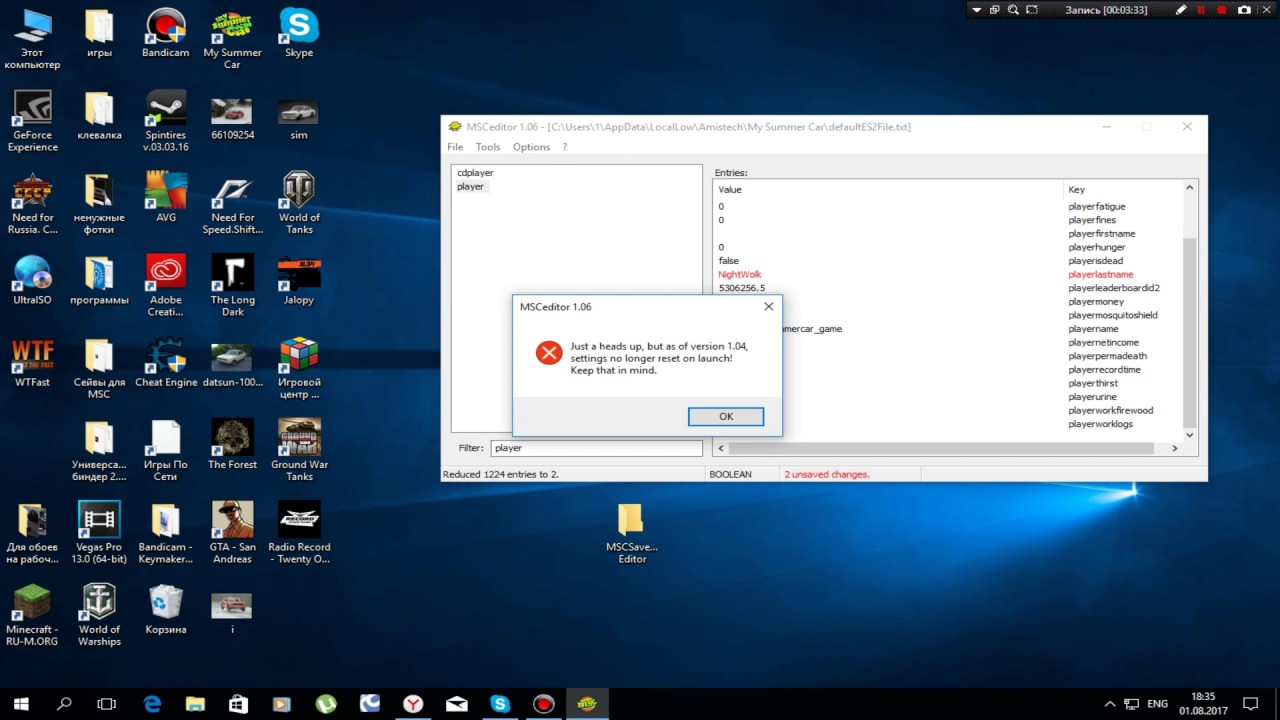Select the Spintires desktop shortcut
Viewport: 1280px width, 720px height.
click(x=166, y=122)
